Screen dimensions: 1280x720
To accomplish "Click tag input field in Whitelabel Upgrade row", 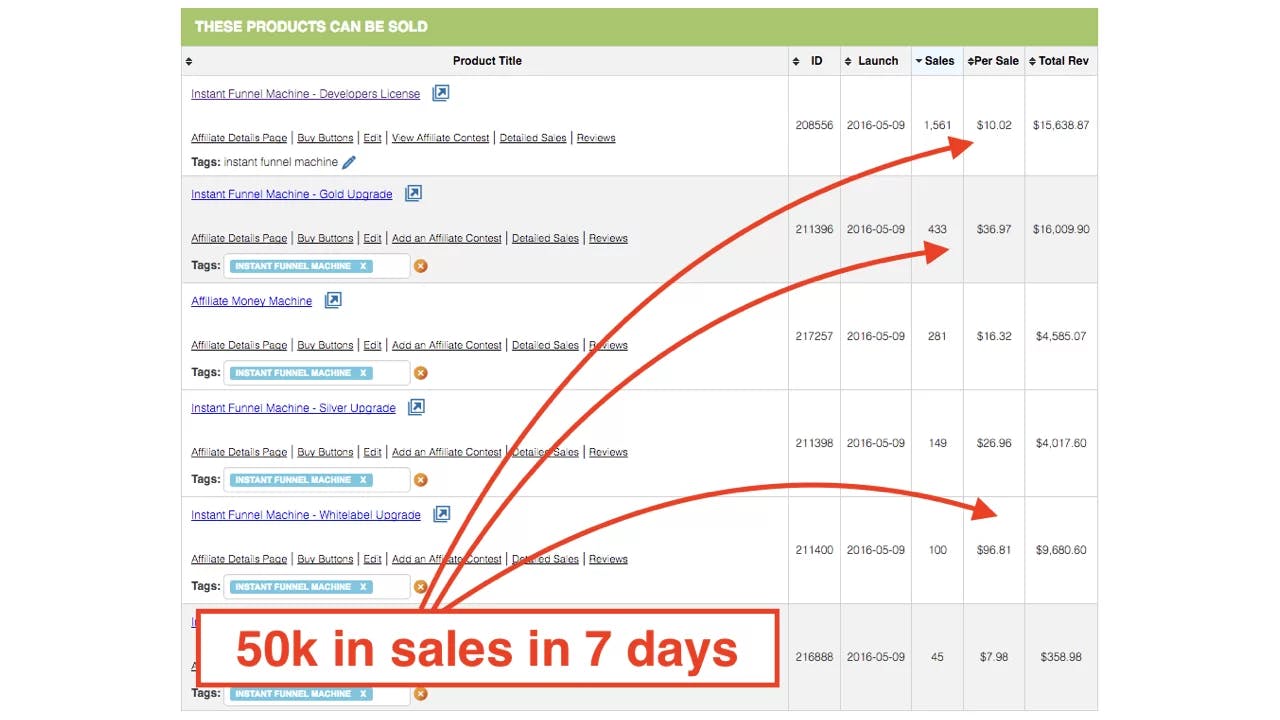I will pos(317,587).
